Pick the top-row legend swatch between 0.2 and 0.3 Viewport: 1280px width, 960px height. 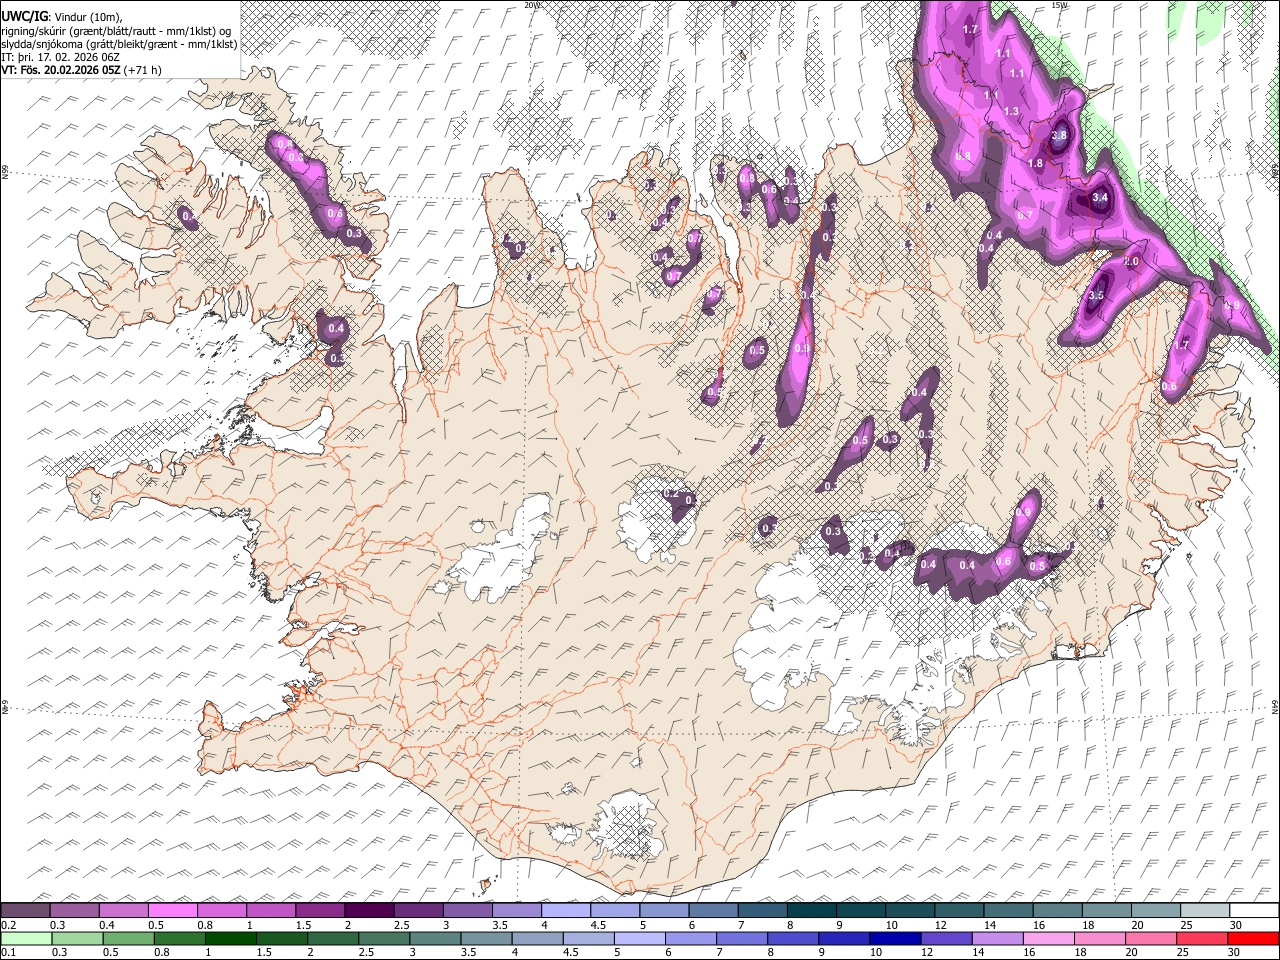coord(26,911)
